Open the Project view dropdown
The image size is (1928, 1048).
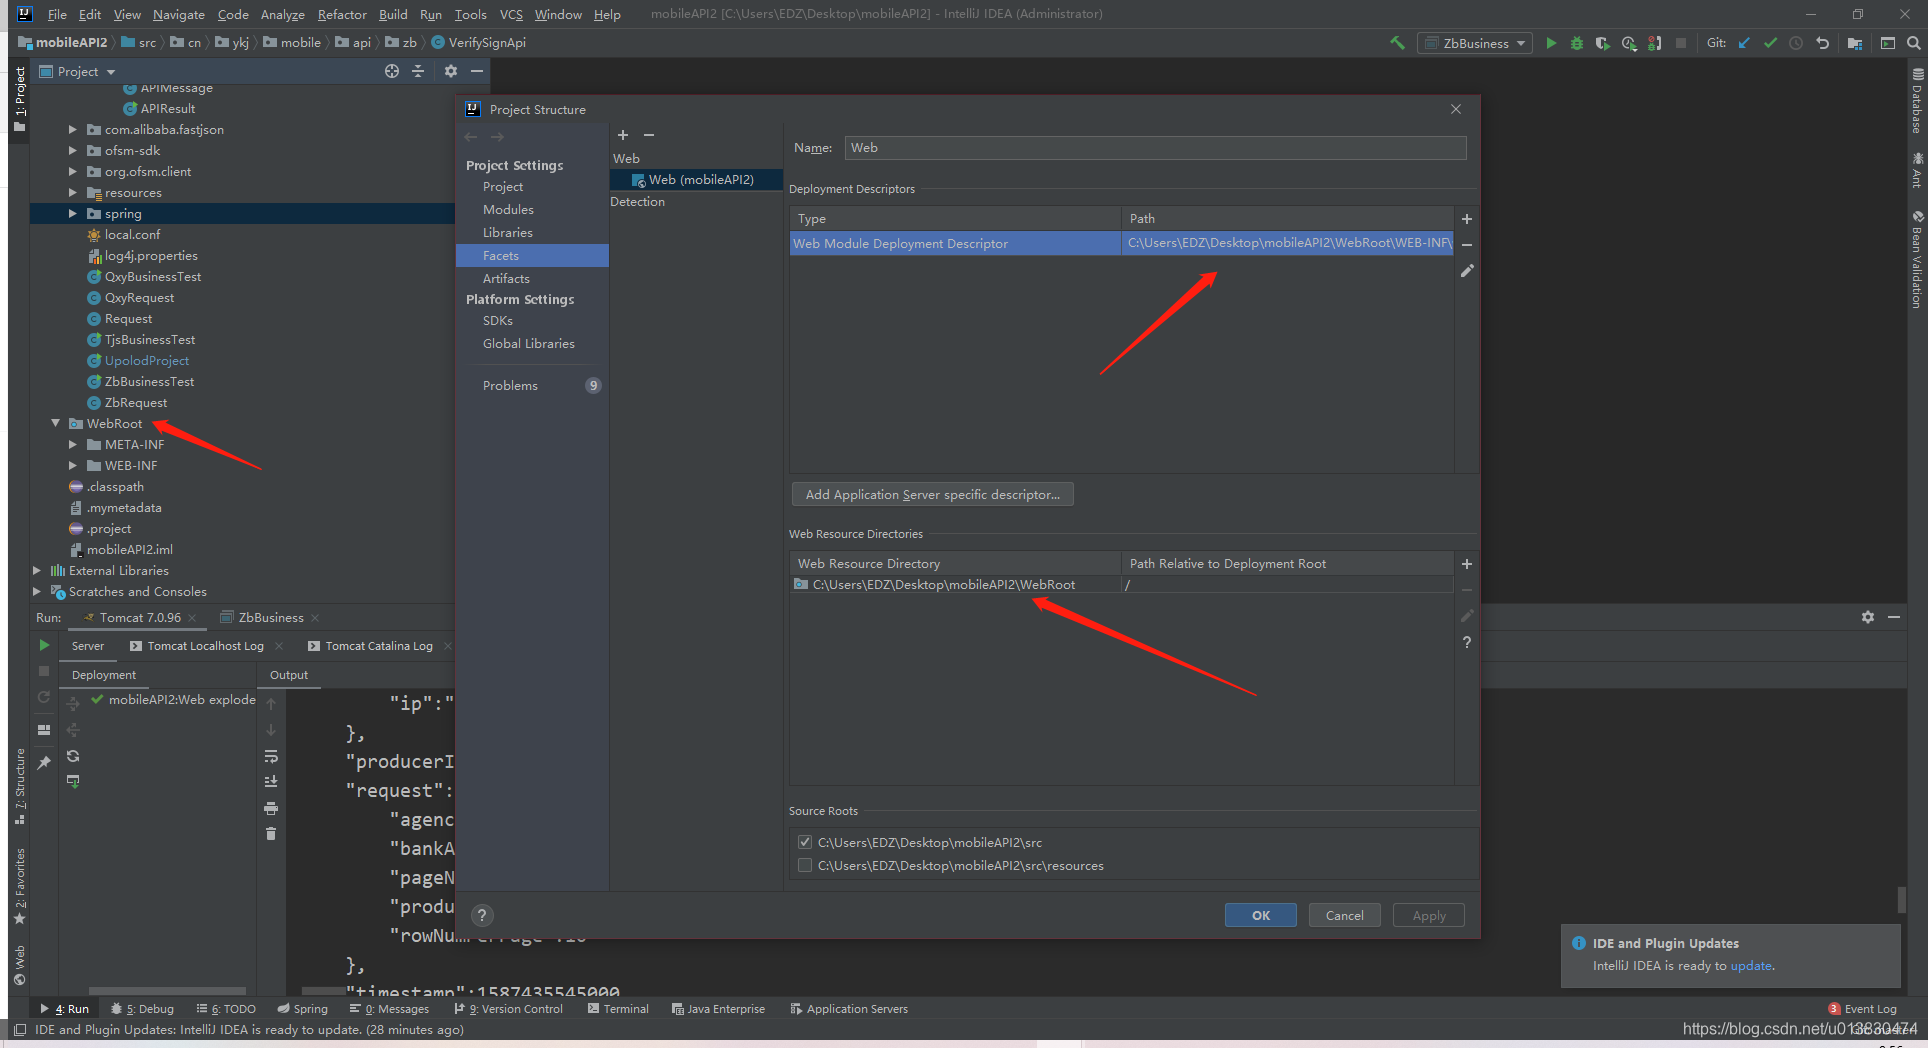(78, 71)
